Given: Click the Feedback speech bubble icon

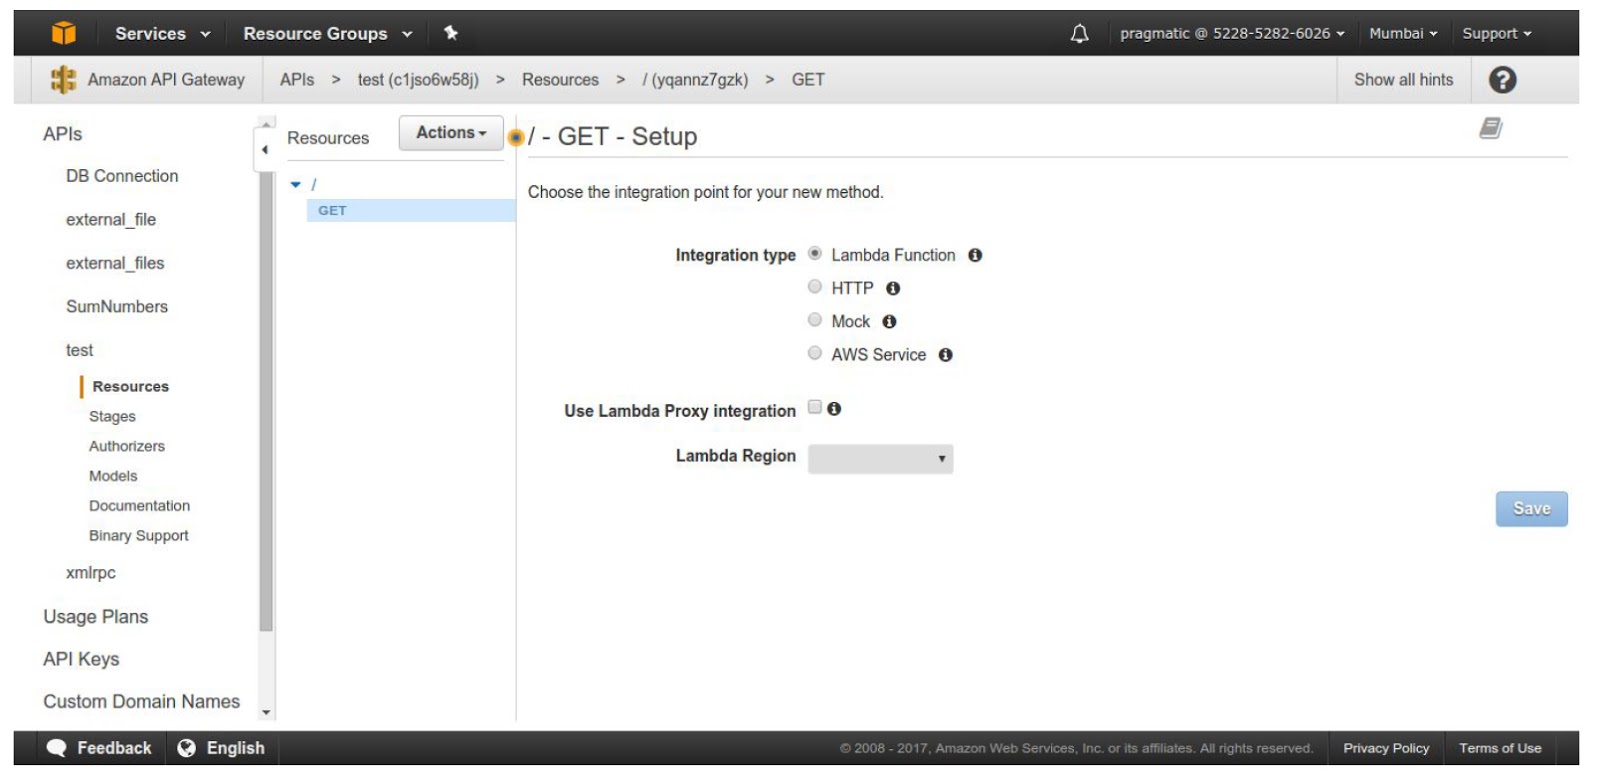Looking at the screenshot, I should click(x=57, y=748).
